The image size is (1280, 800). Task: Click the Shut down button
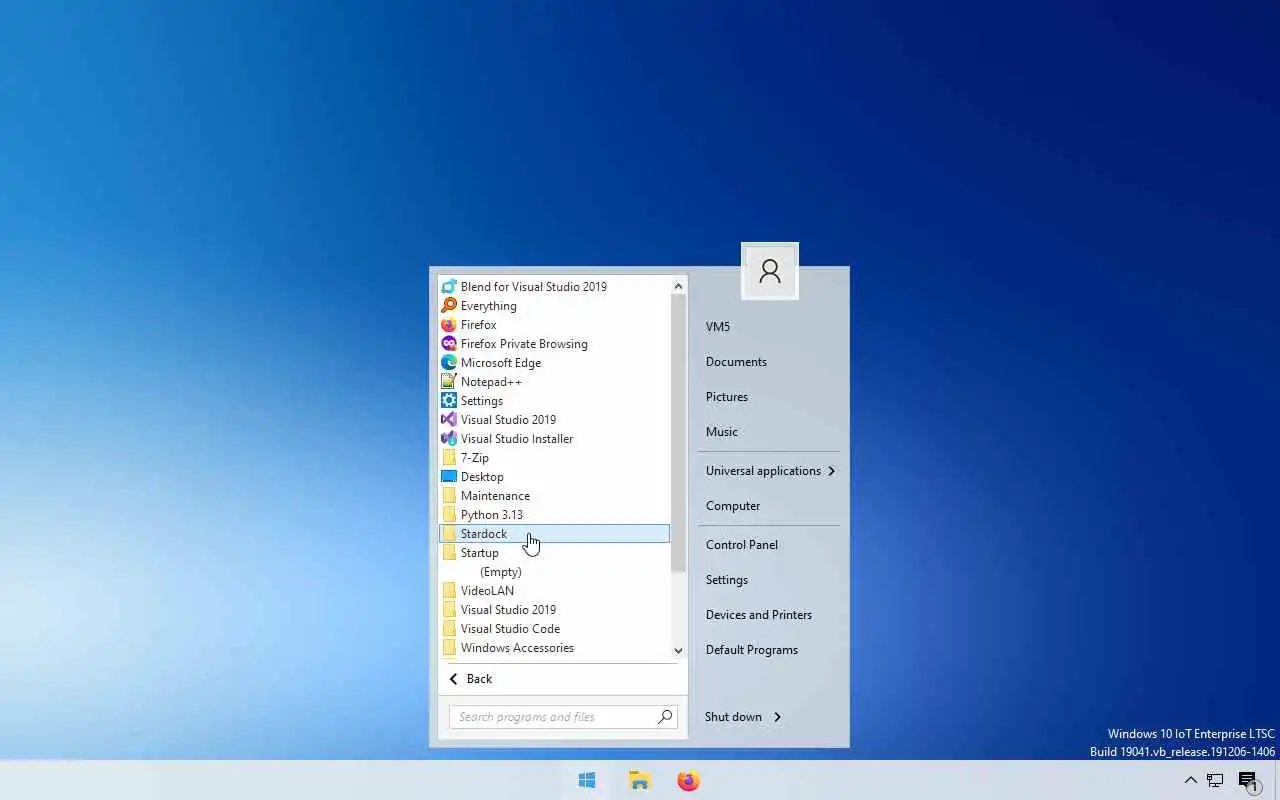(x=733, y=717)
